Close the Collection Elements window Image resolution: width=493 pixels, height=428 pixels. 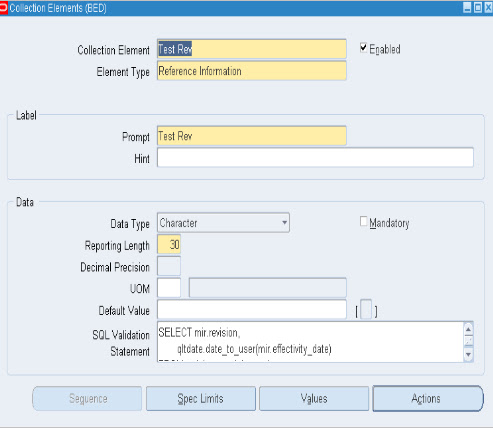tap(488, 8)
